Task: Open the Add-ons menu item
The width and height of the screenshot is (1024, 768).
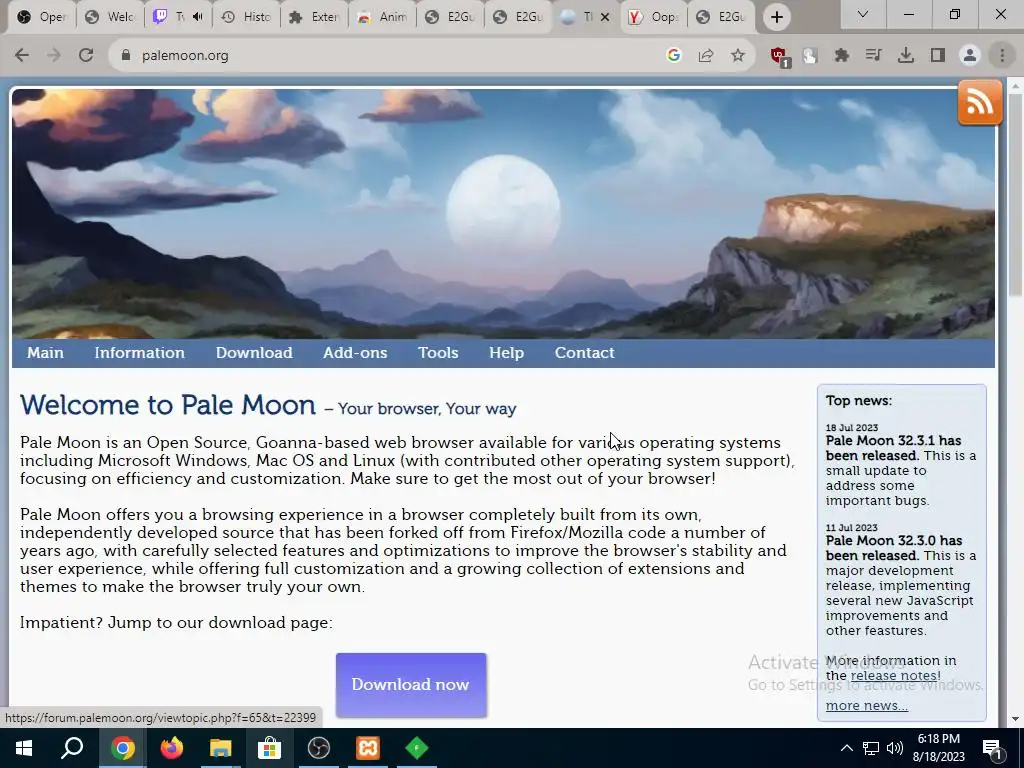Action: (355, 353)
